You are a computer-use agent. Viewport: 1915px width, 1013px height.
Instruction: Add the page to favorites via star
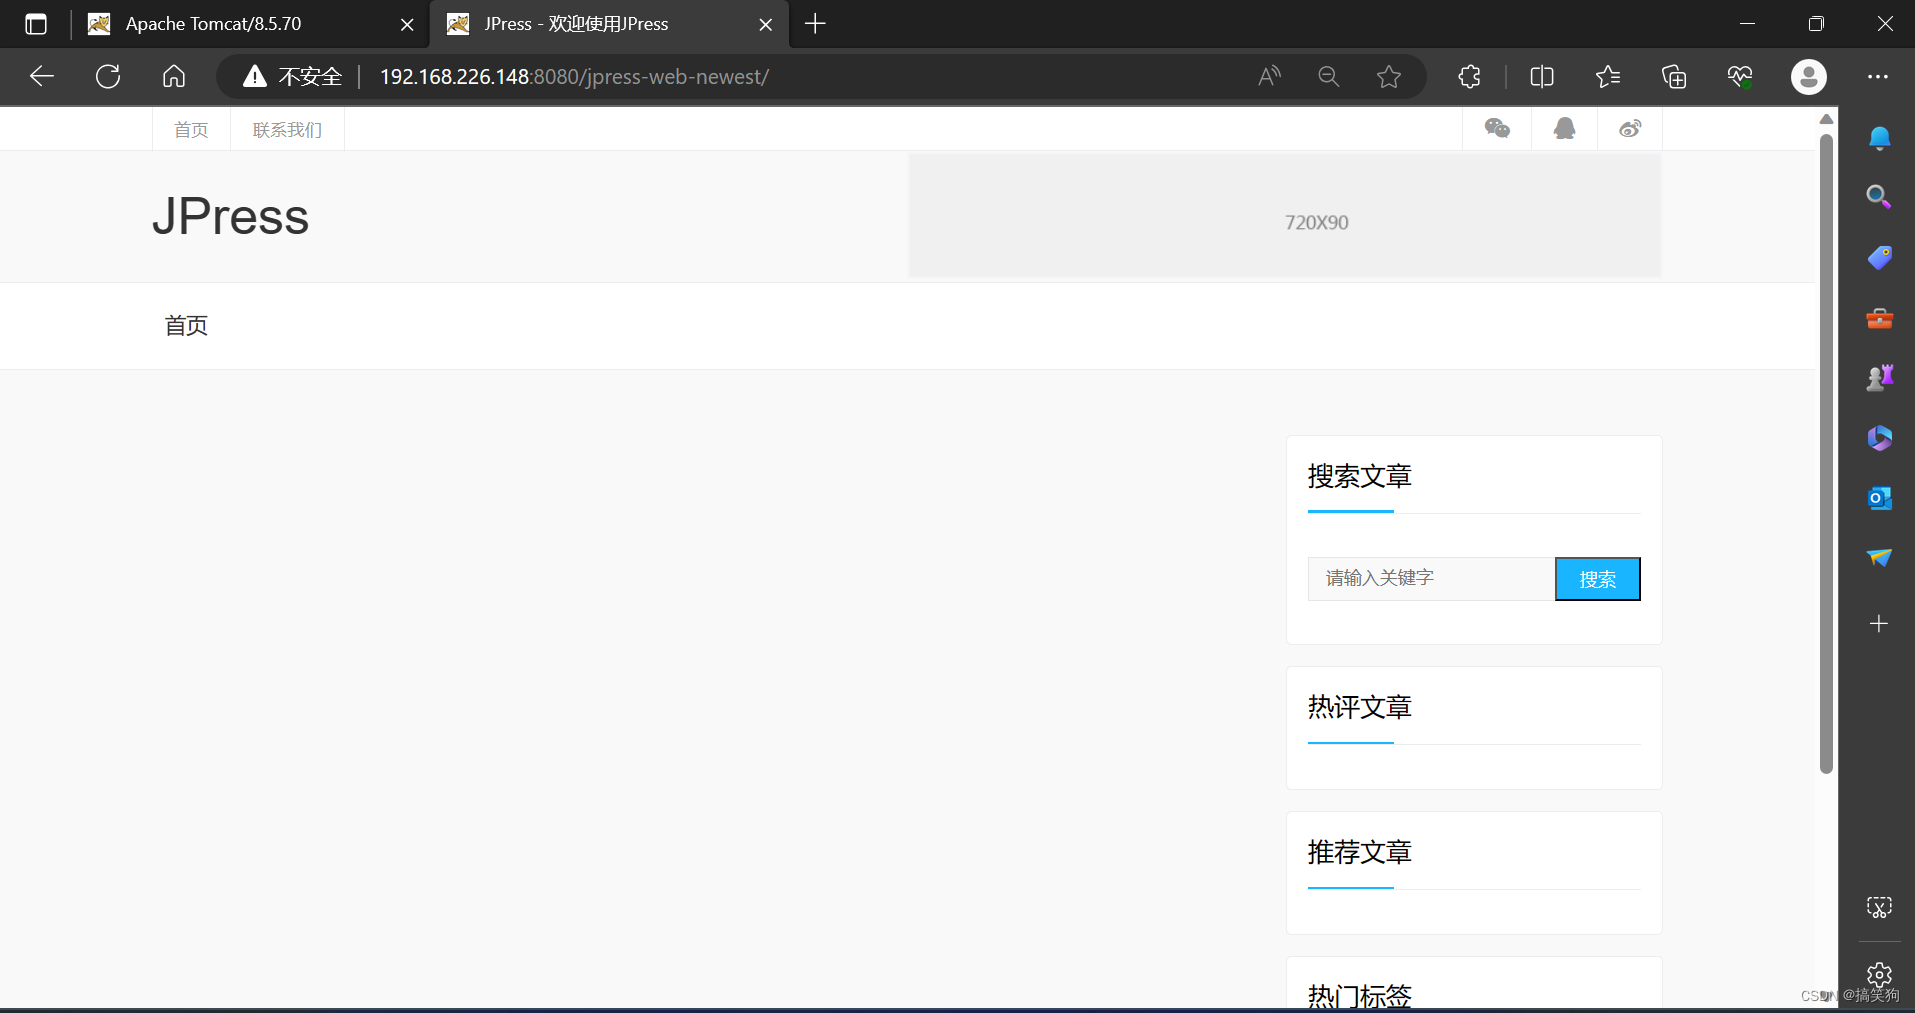pyautogui.click(x=1389, y=76)
